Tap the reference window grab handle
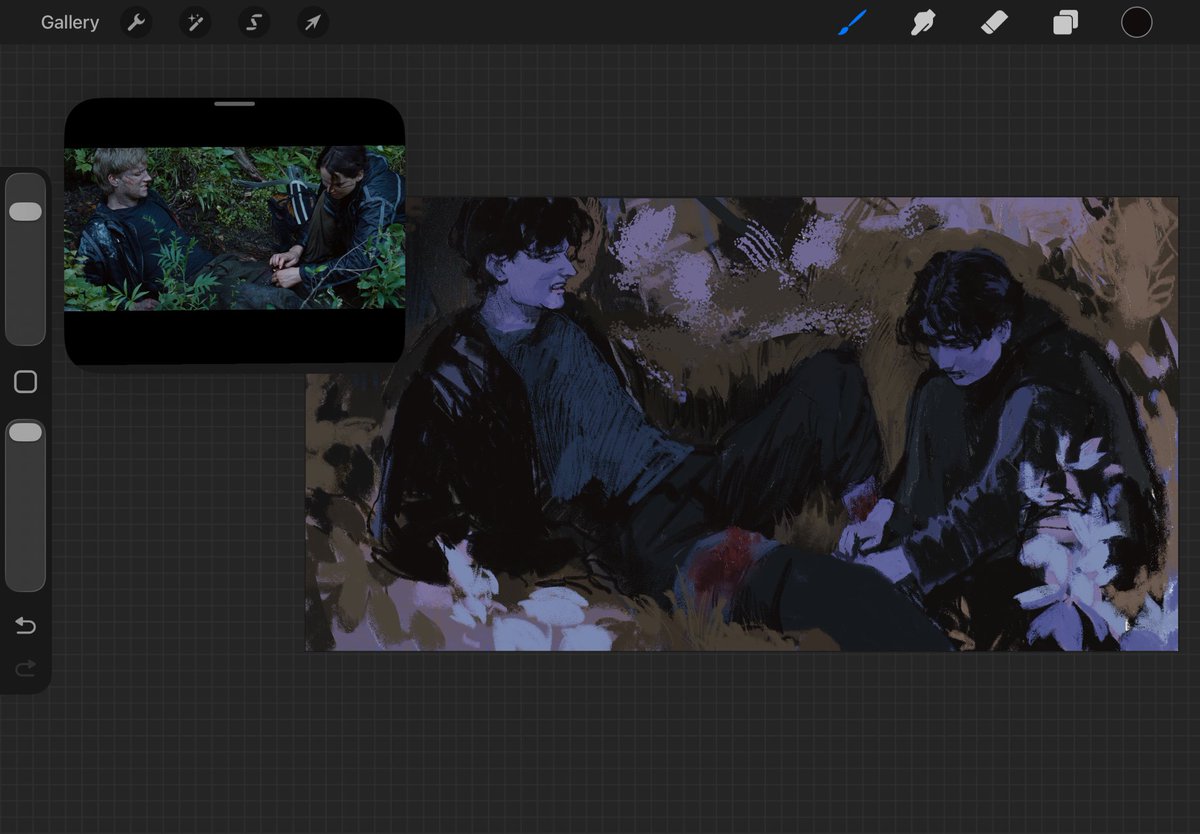Screen dimensions: 1200x834 [x=234, y=103]
